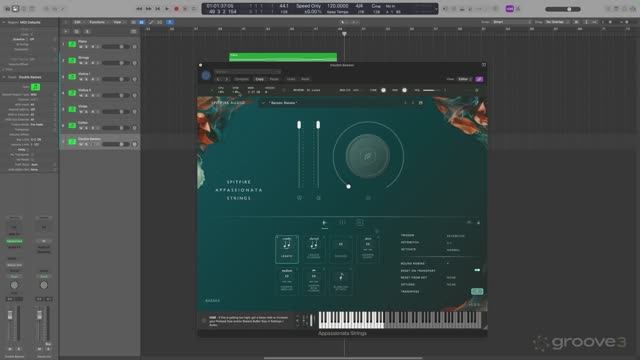The image size is (640, 360).
Task: Select the Violins II track icon
Action: point(72,93)
